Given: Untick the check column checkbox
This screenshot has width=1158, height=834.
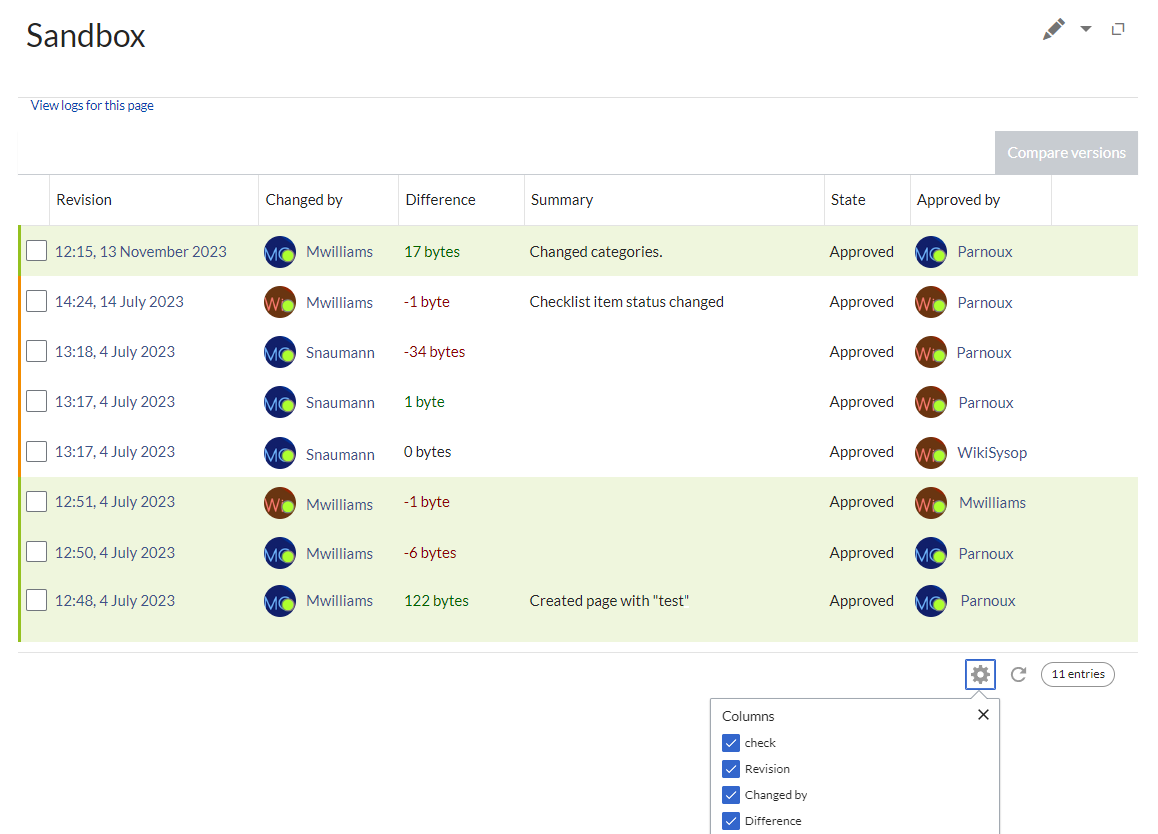Looking at the screenshot, I should click(x=731, y=743).
